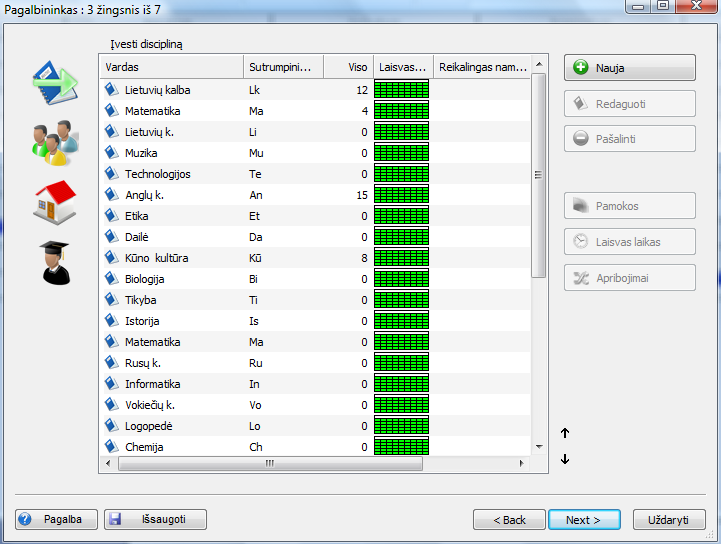Go back with the Back button
721x544 pixels.
[x=509, y=520]
